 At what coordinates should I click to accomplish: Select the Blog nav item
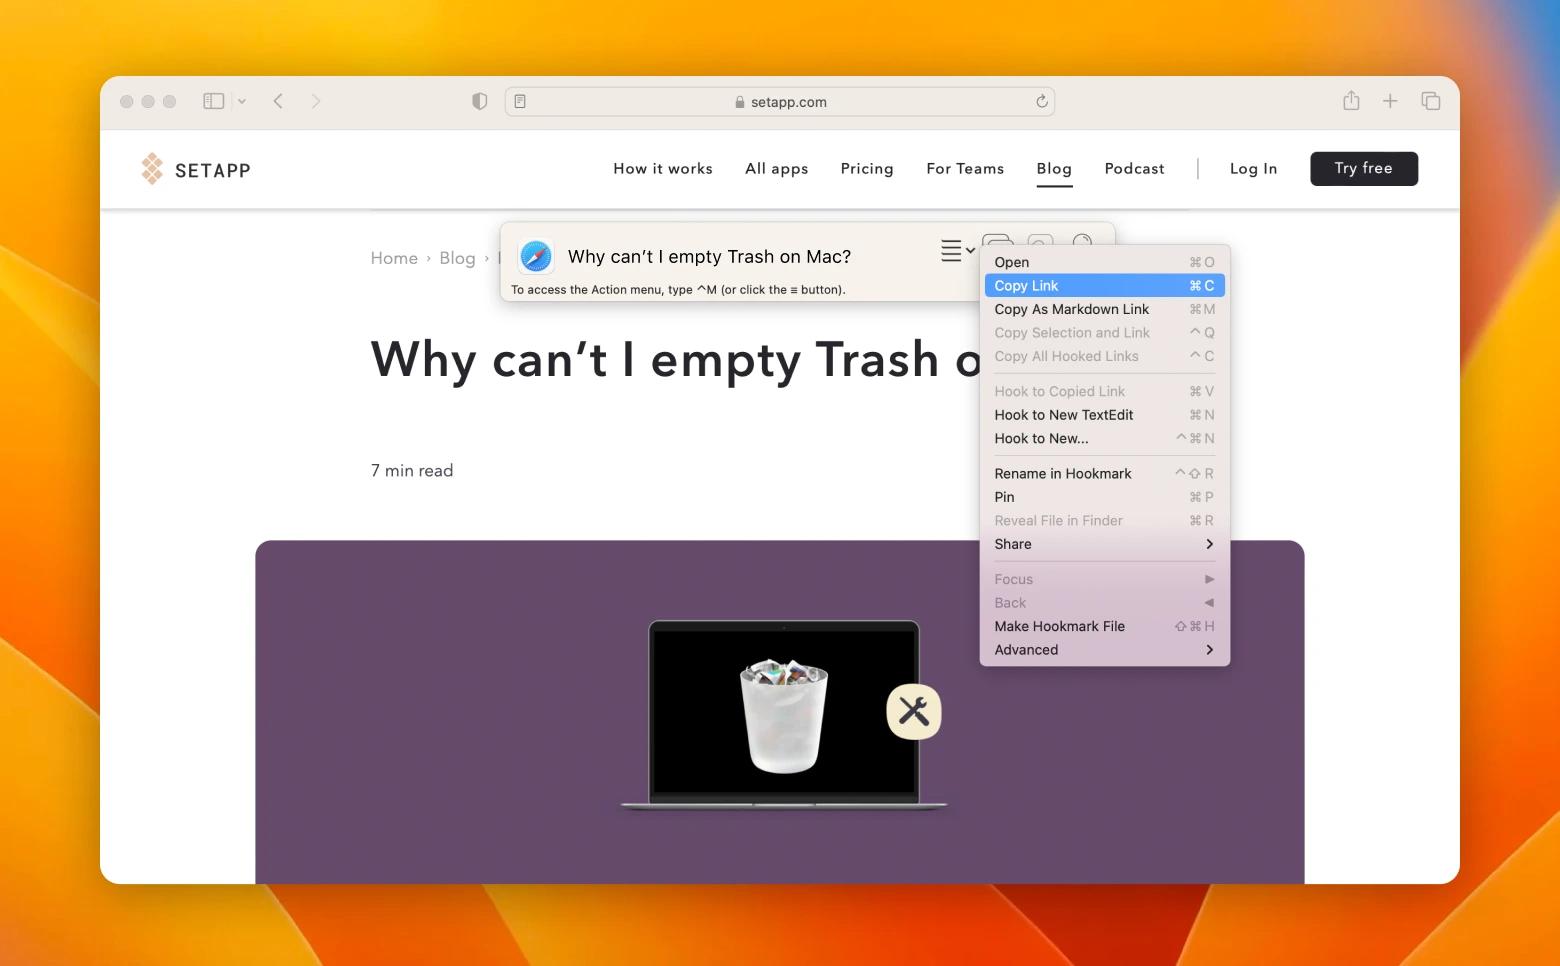(1054, 168)
